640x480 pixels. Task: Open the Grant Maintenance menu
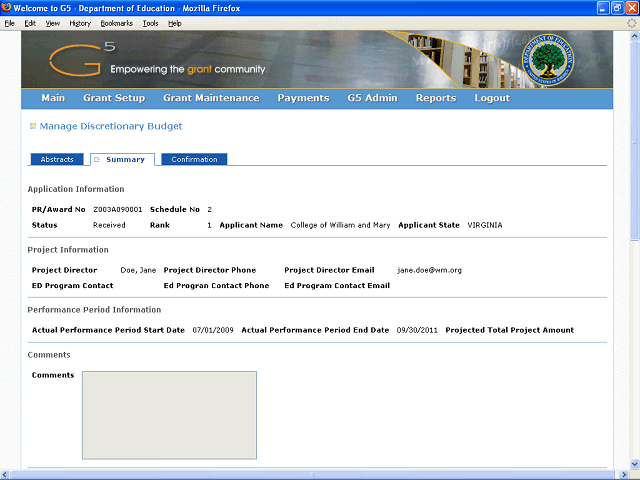click(x=211, y=98)
